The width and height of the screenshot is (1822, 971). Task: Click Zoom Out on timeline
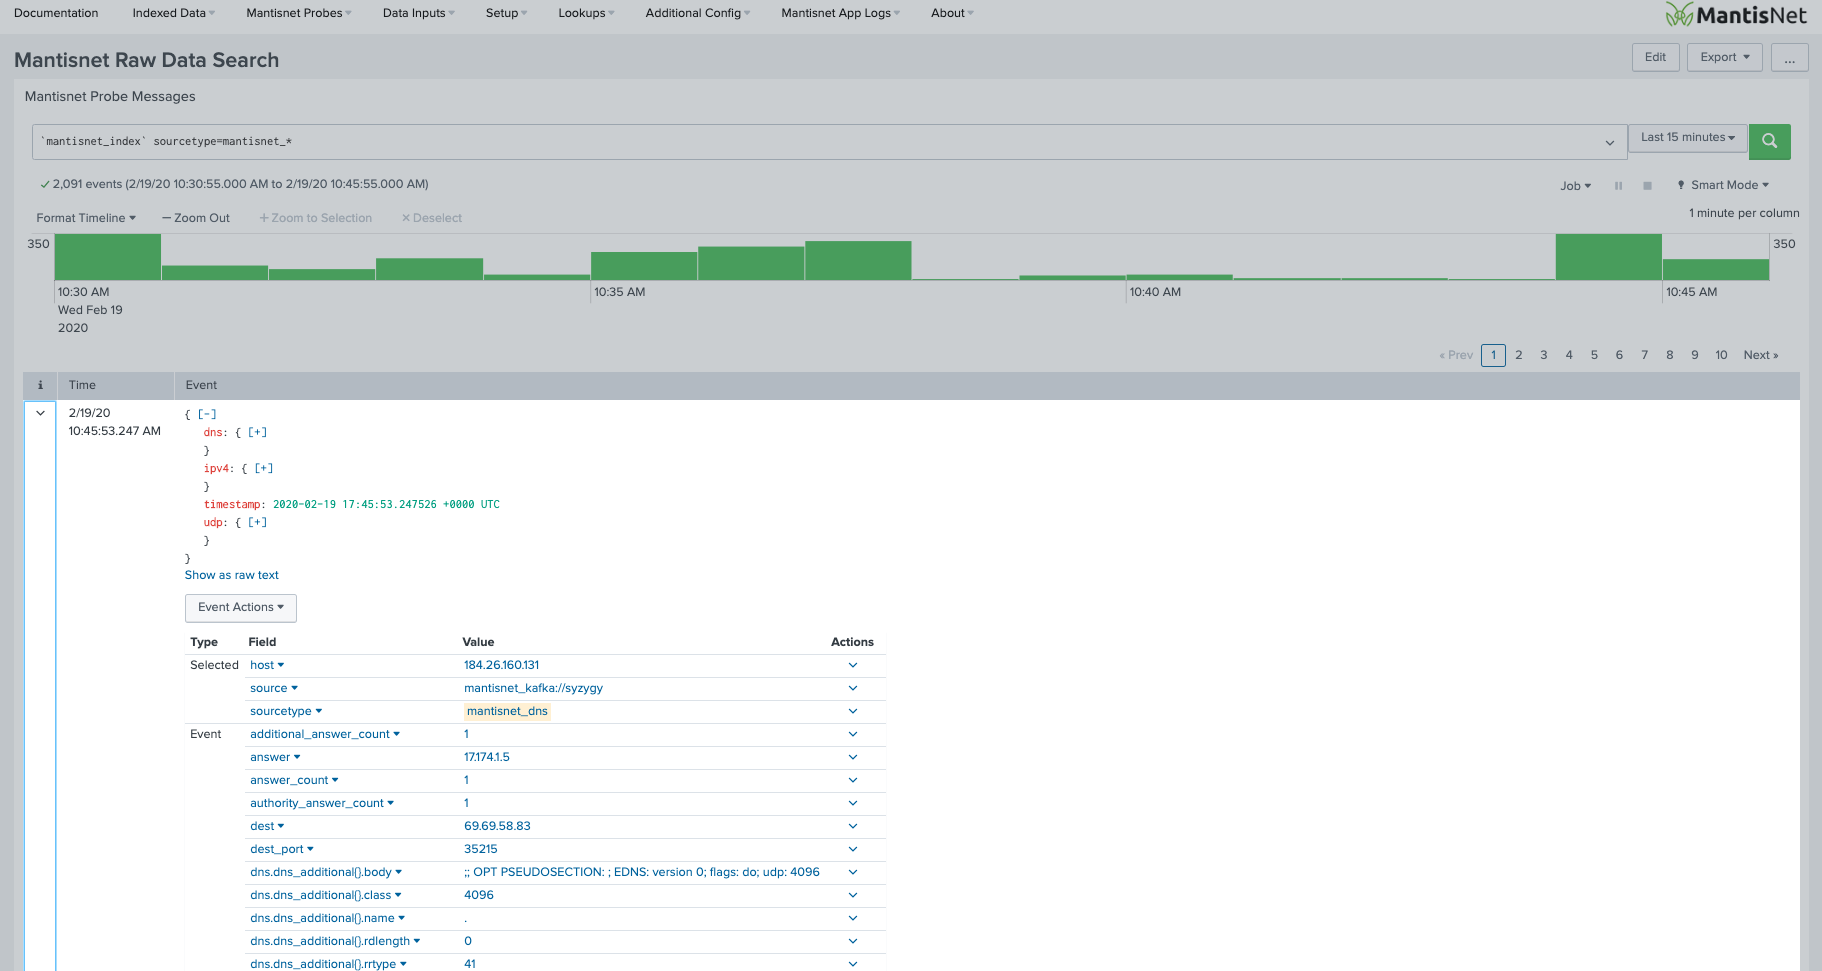click(196, 218)
